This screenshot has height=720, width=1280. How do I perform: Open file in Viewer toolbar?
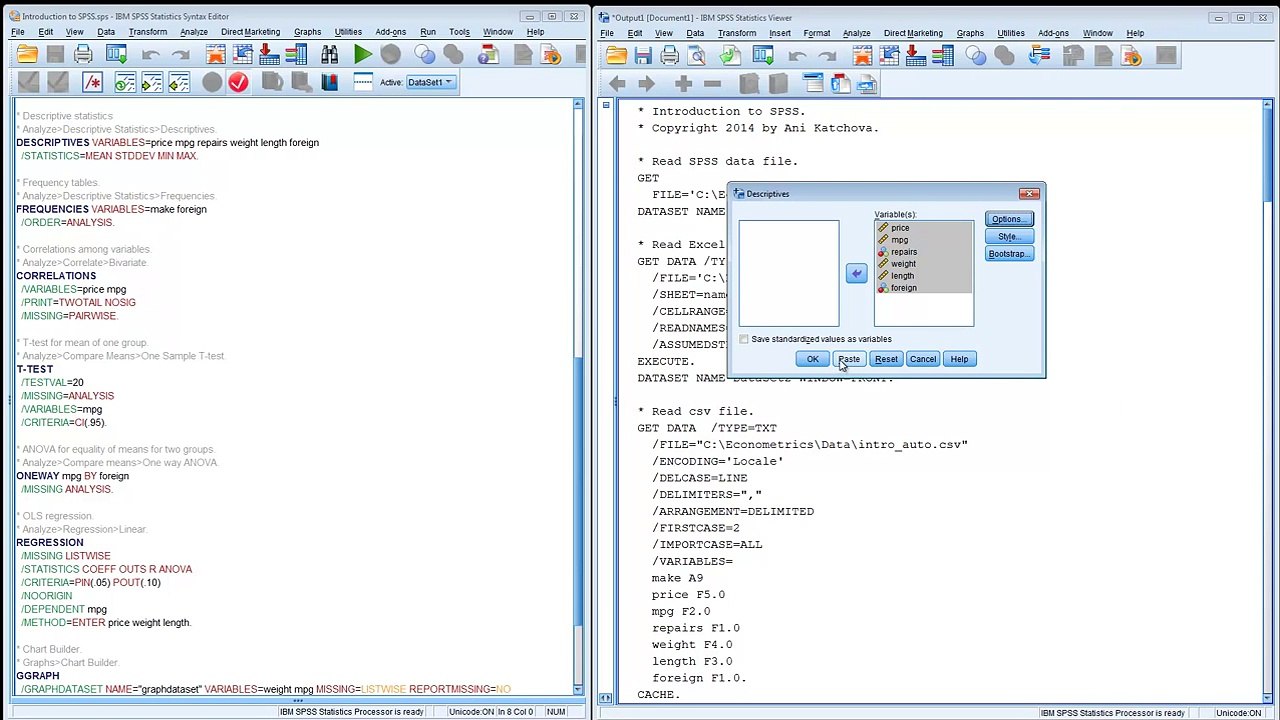616,56
